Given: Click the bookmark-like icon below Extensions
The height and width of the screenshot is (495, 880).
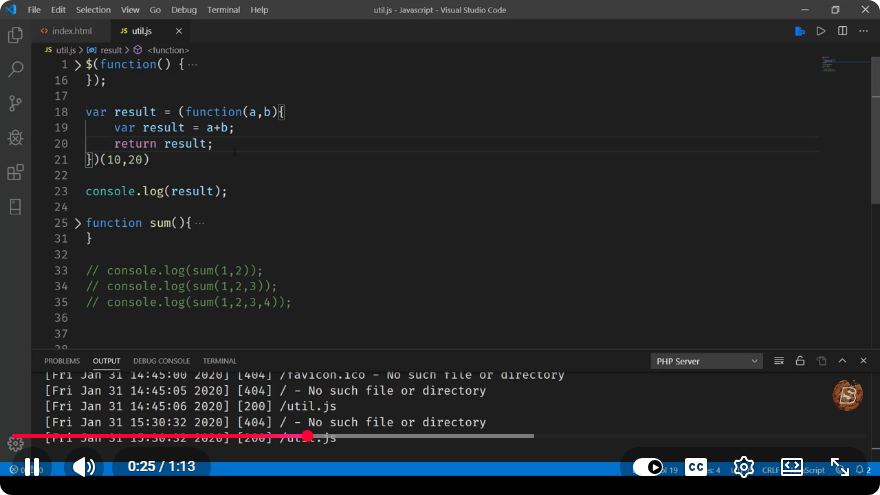Looking at the screenshot, I should (x=15, y=207).
